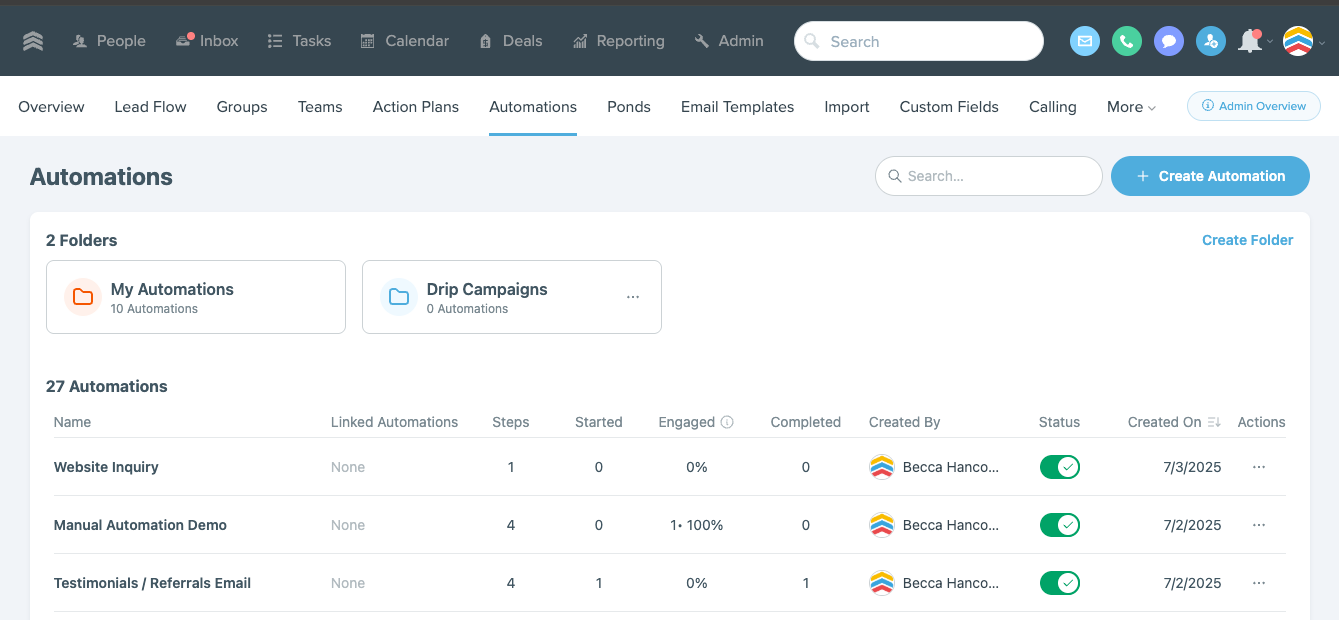
Task: Click the magnifier icon in global Search
Action: [813, 41]
